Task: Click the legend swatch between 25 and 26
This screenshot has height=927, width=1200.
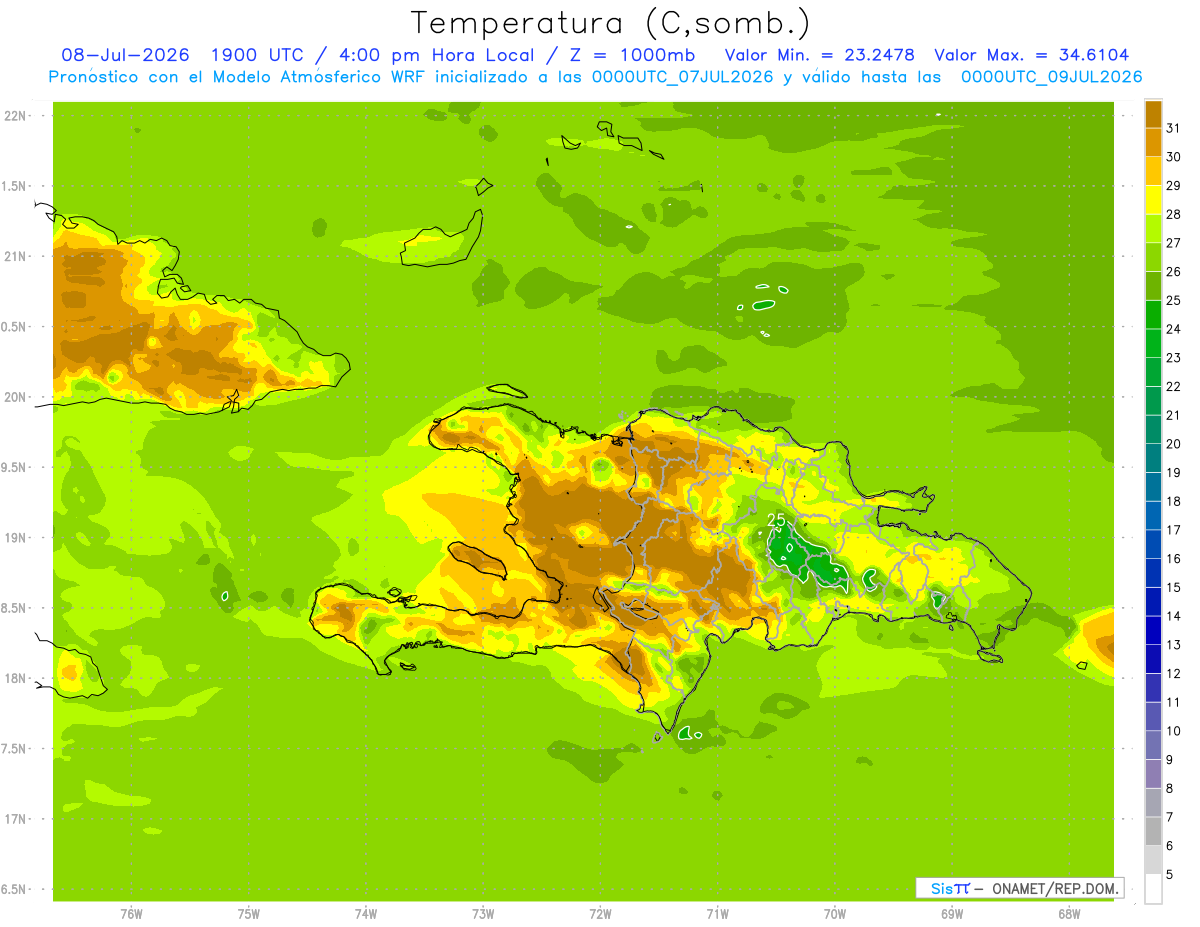Action: point(1153,286)
